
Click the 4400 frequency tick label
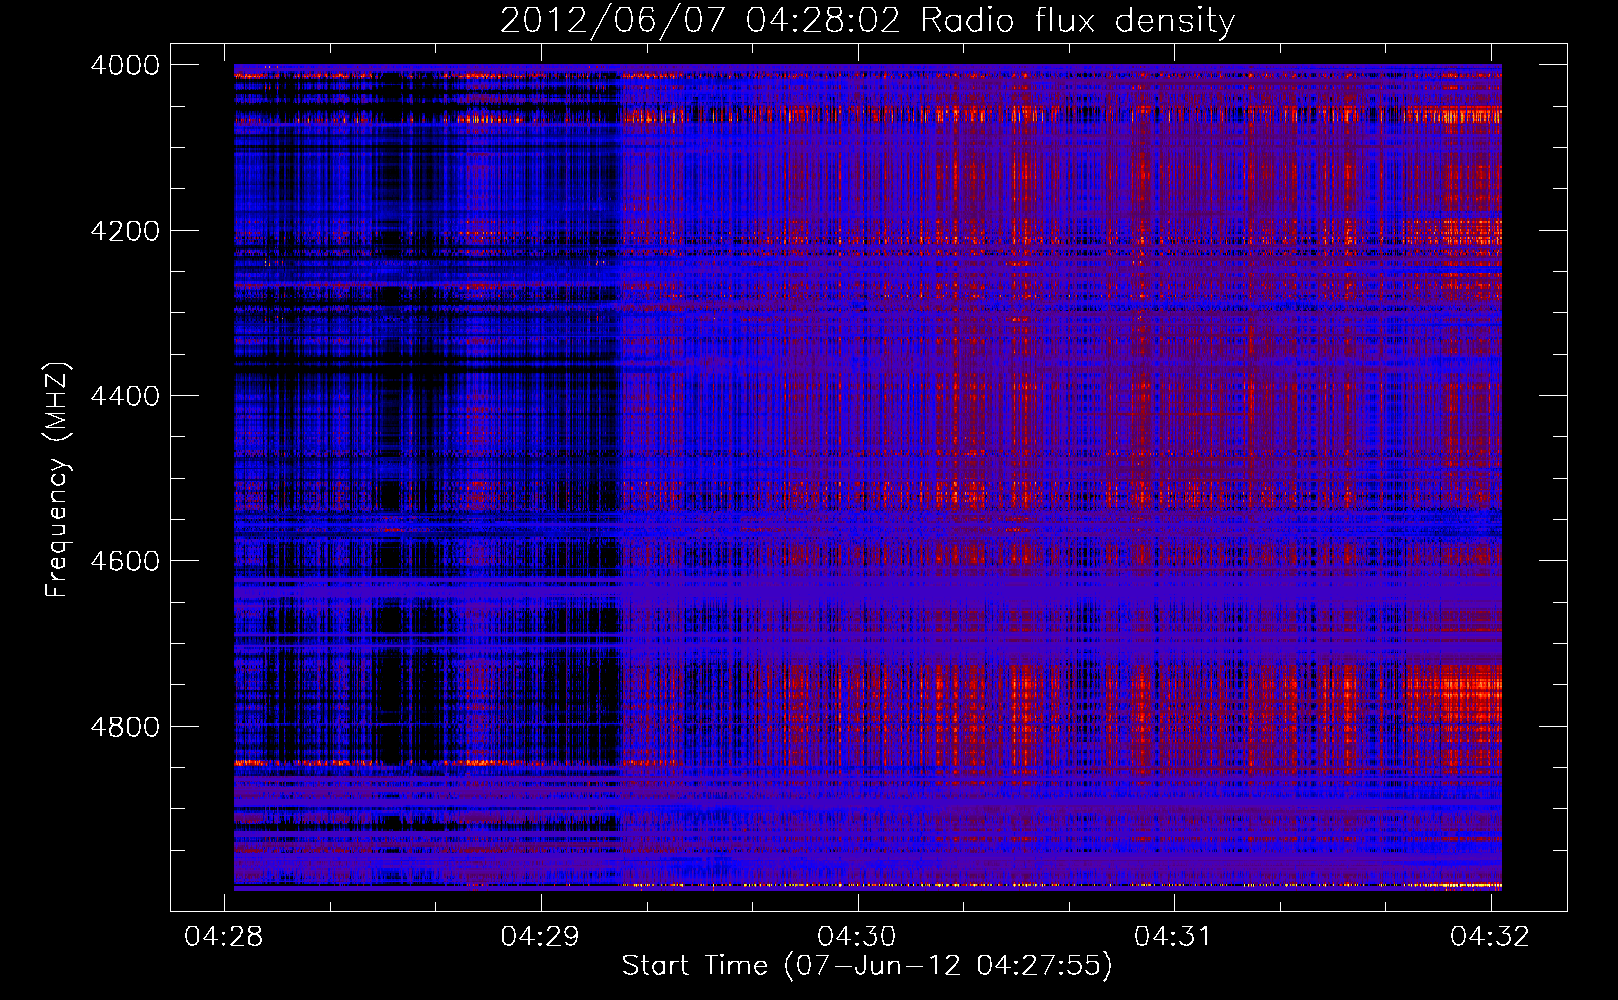point(125,396)
